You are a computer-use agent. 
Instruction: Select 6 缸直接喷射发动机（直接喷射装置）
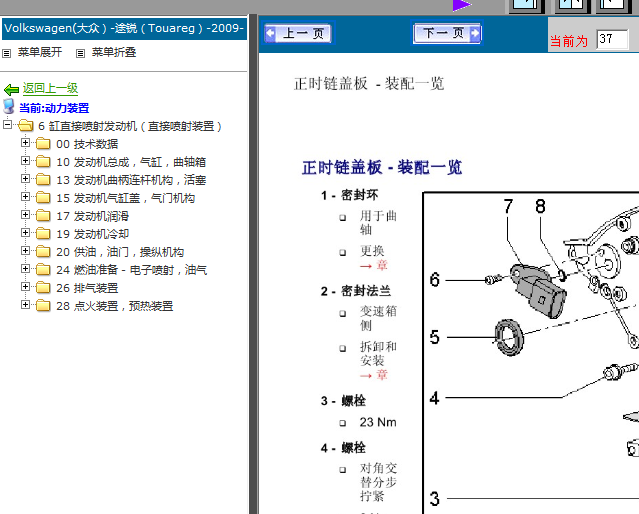pyautogui.click(x=130, y=126)
